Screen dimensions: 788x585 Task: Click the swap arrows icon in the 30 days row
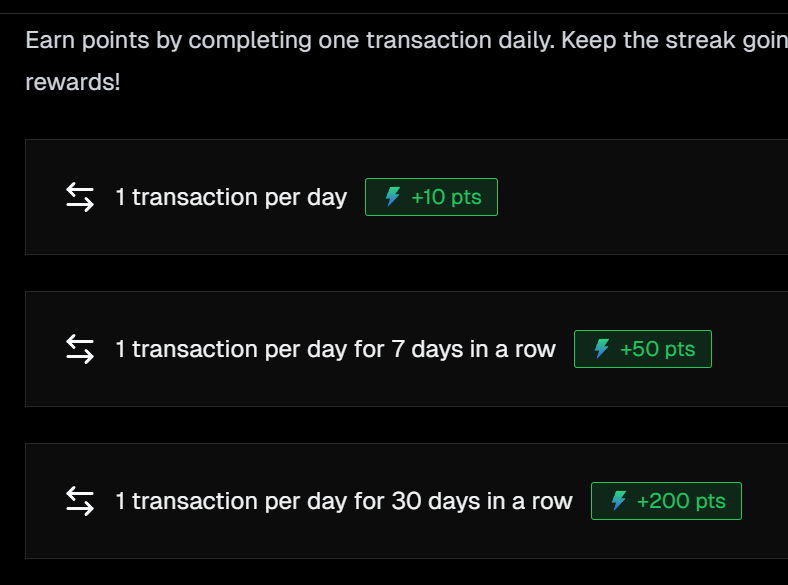click(x=80, y=501)
